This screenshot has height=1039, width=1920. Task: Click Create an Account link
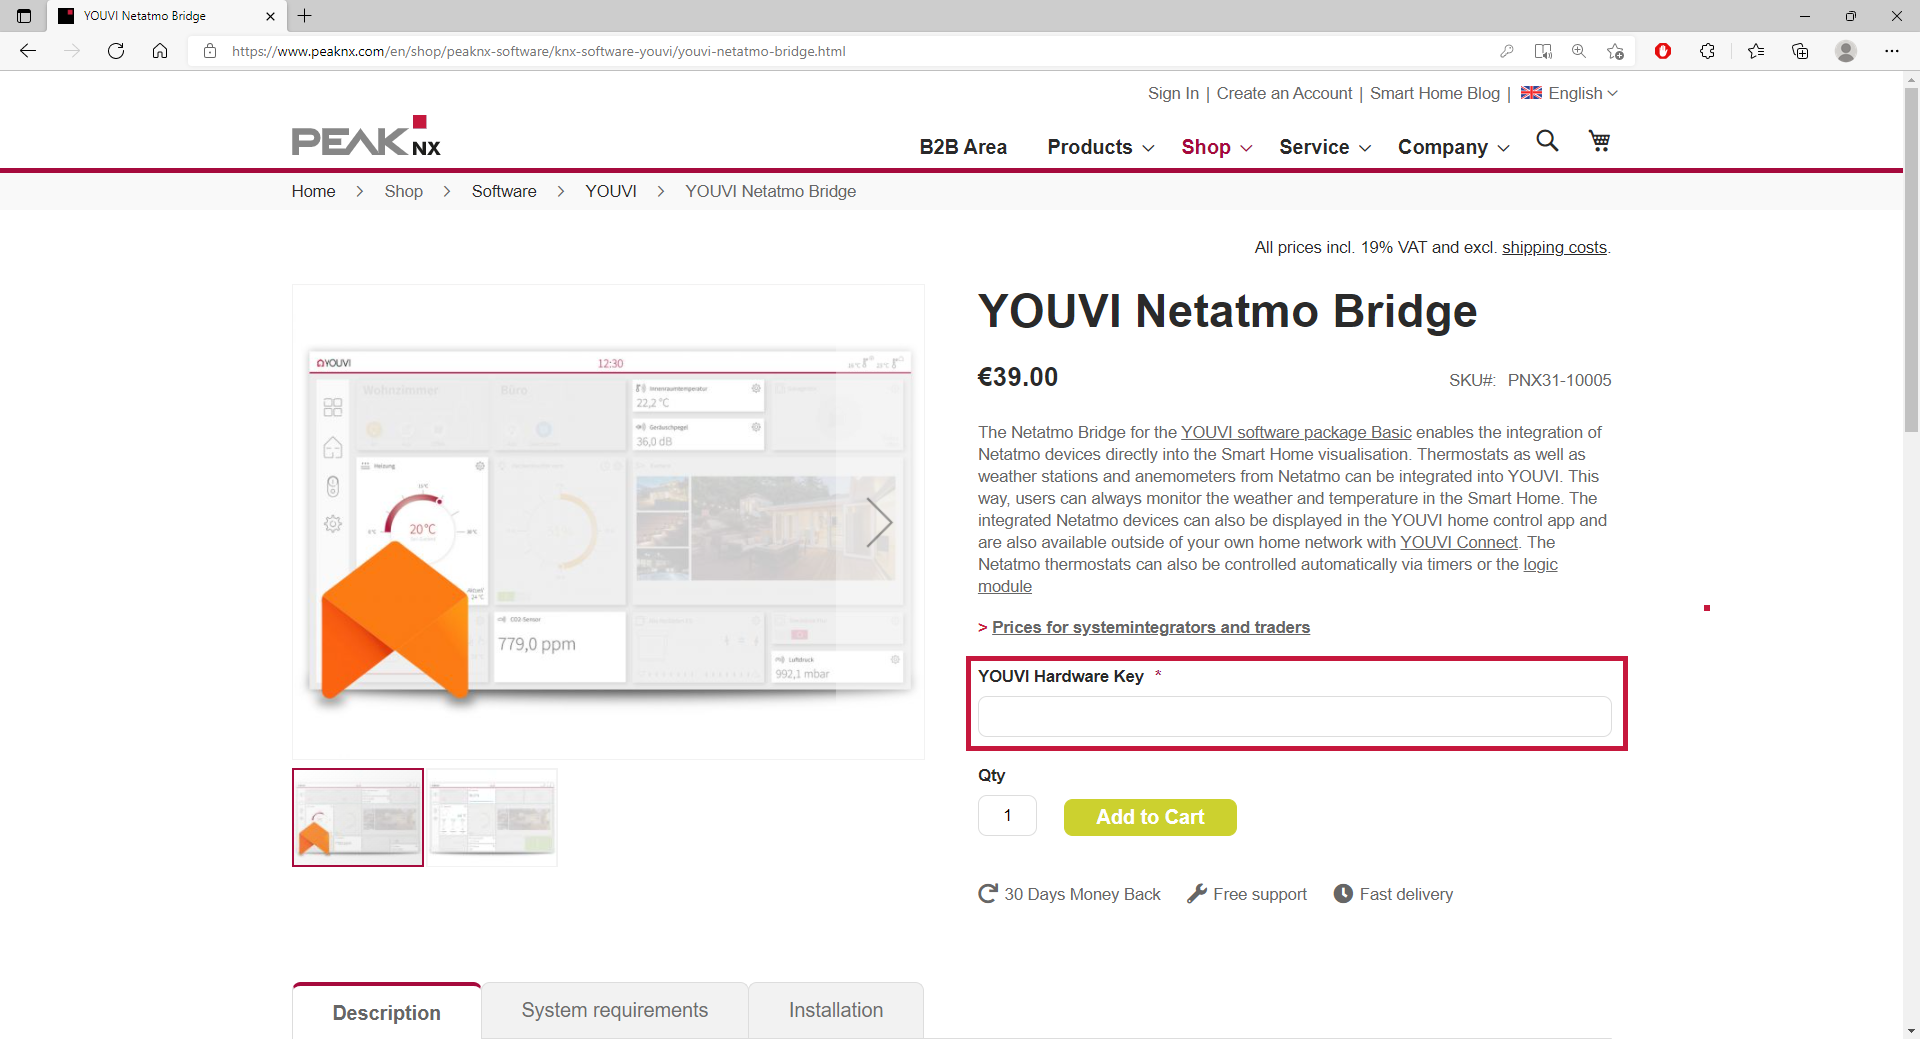pos(1284,93)
